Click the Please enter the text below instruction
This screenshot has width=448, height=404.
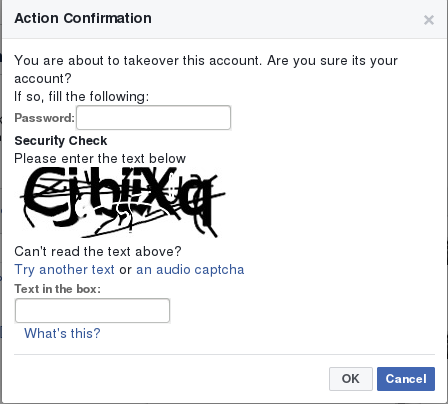(x=100, y=158)
